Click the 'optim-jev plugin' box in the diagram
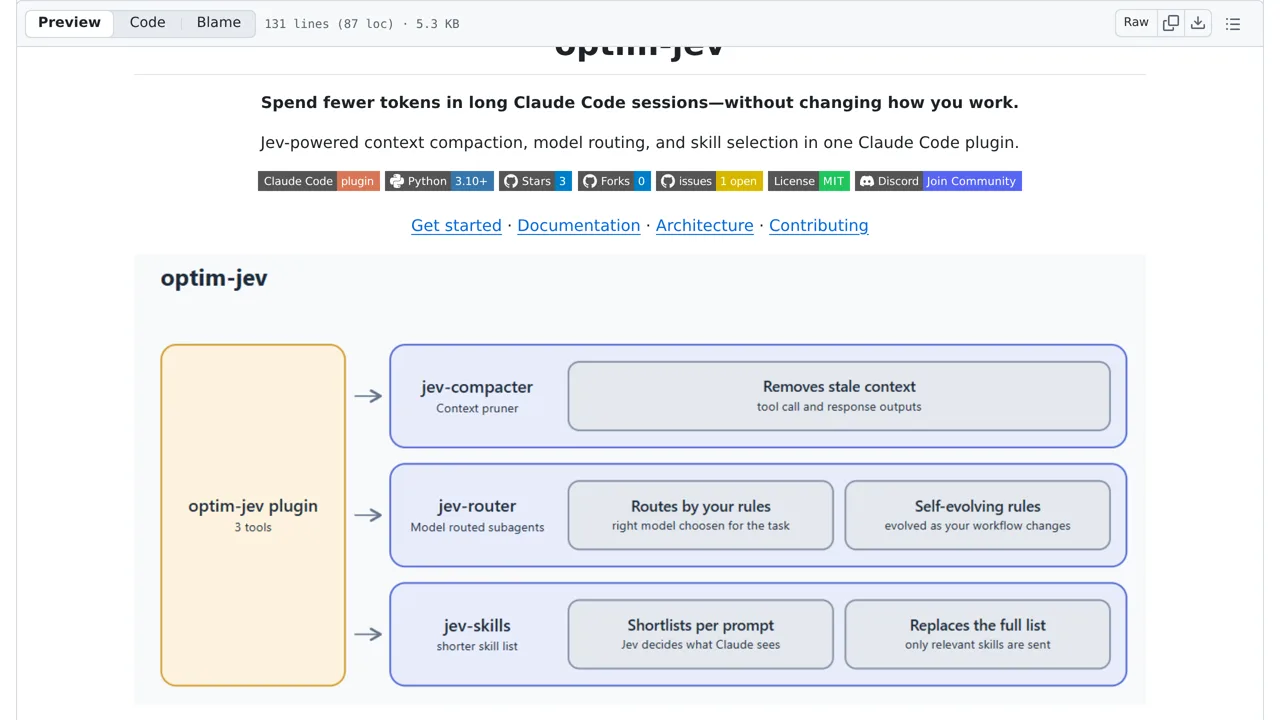1280x720 pixels. (x=253, y=515)
